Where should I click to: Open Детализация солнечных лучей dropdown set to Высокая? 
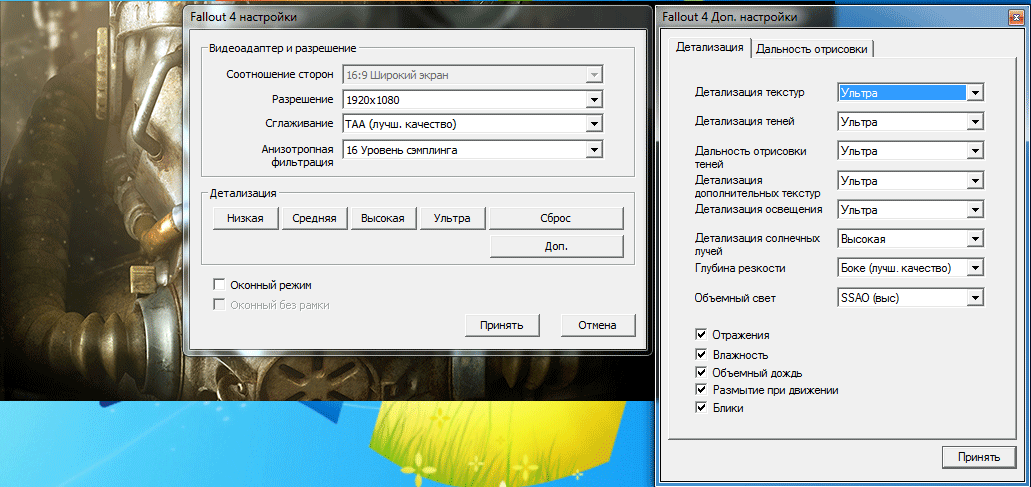911,239
